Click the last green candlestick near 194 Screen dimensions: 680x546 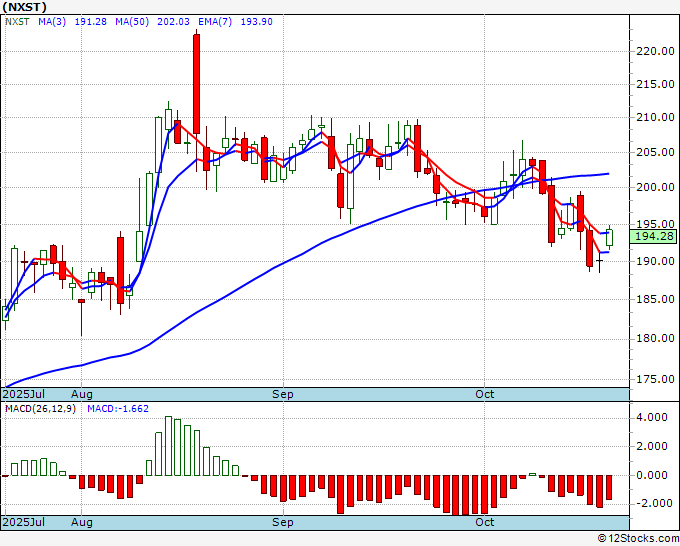[609, 238]
